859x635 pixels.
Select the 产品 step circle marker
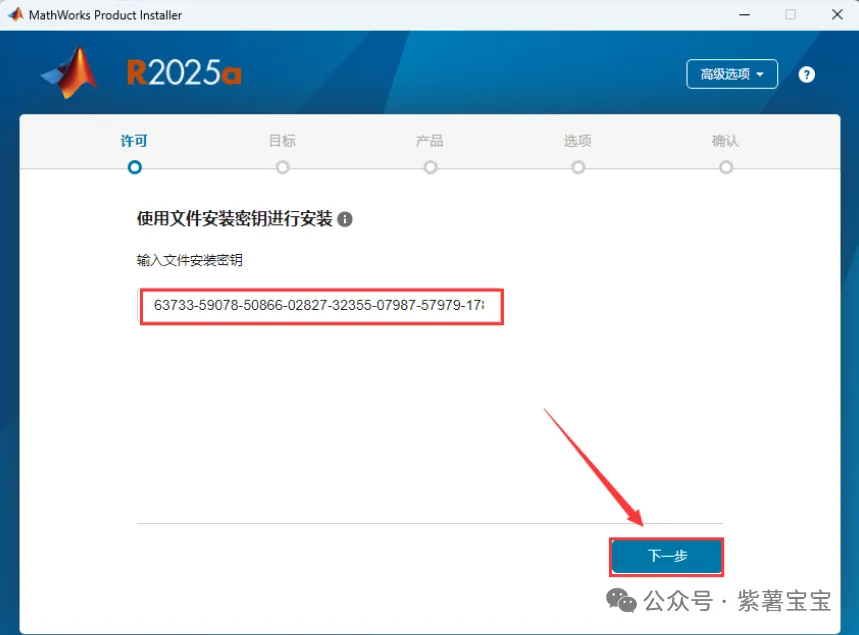click(x=430, y=167)
